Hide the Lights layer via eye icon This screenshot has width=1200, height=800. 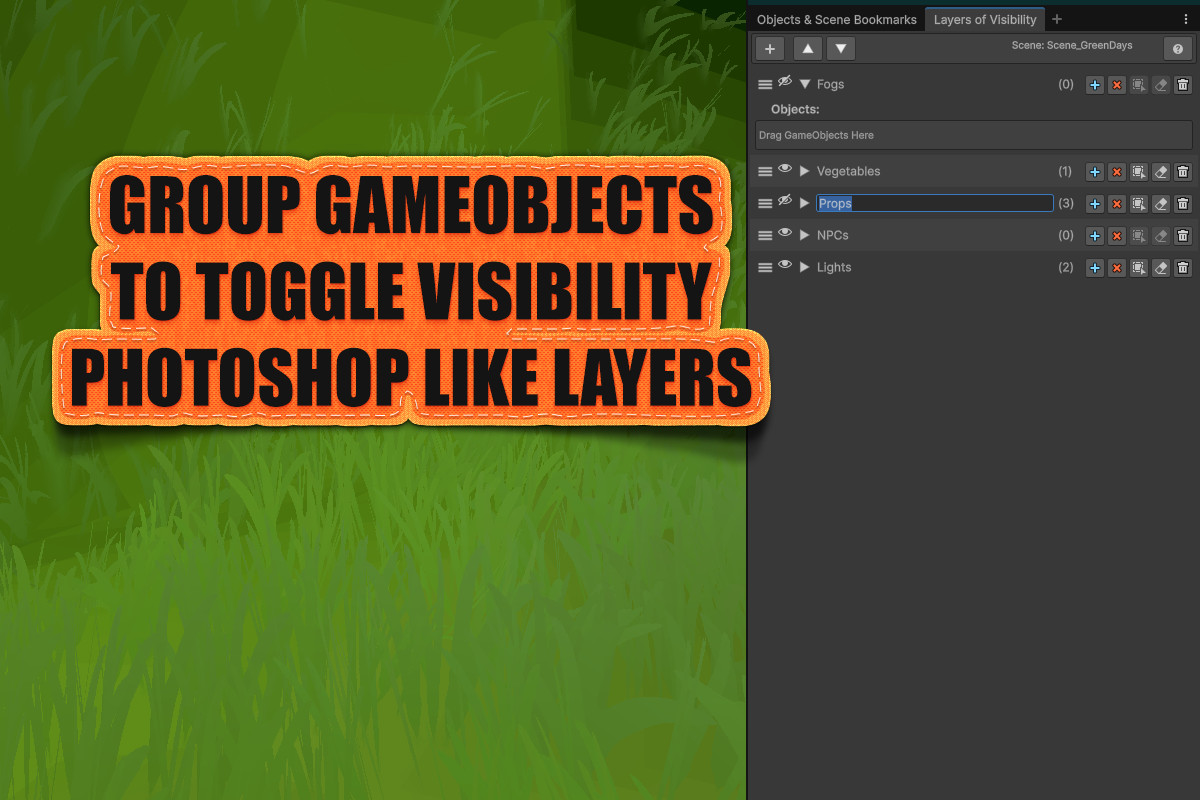(785, 265)
